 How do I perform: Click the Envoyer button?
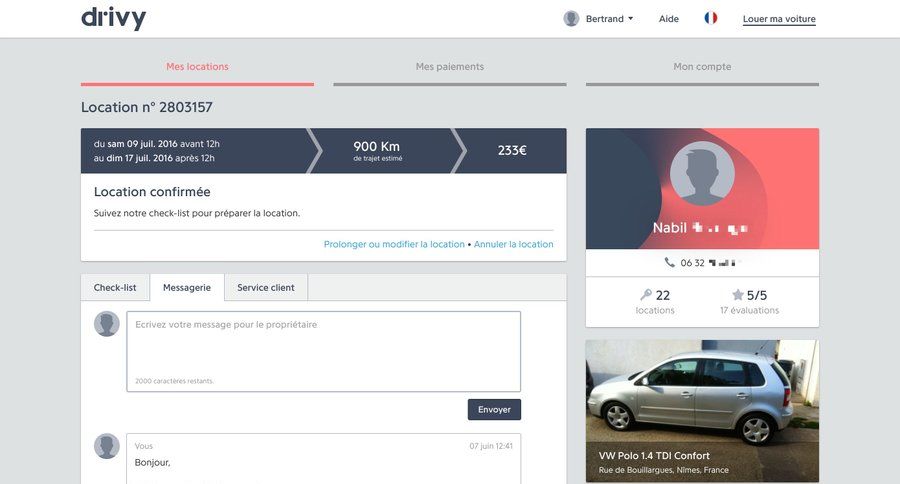pos(494,409)
